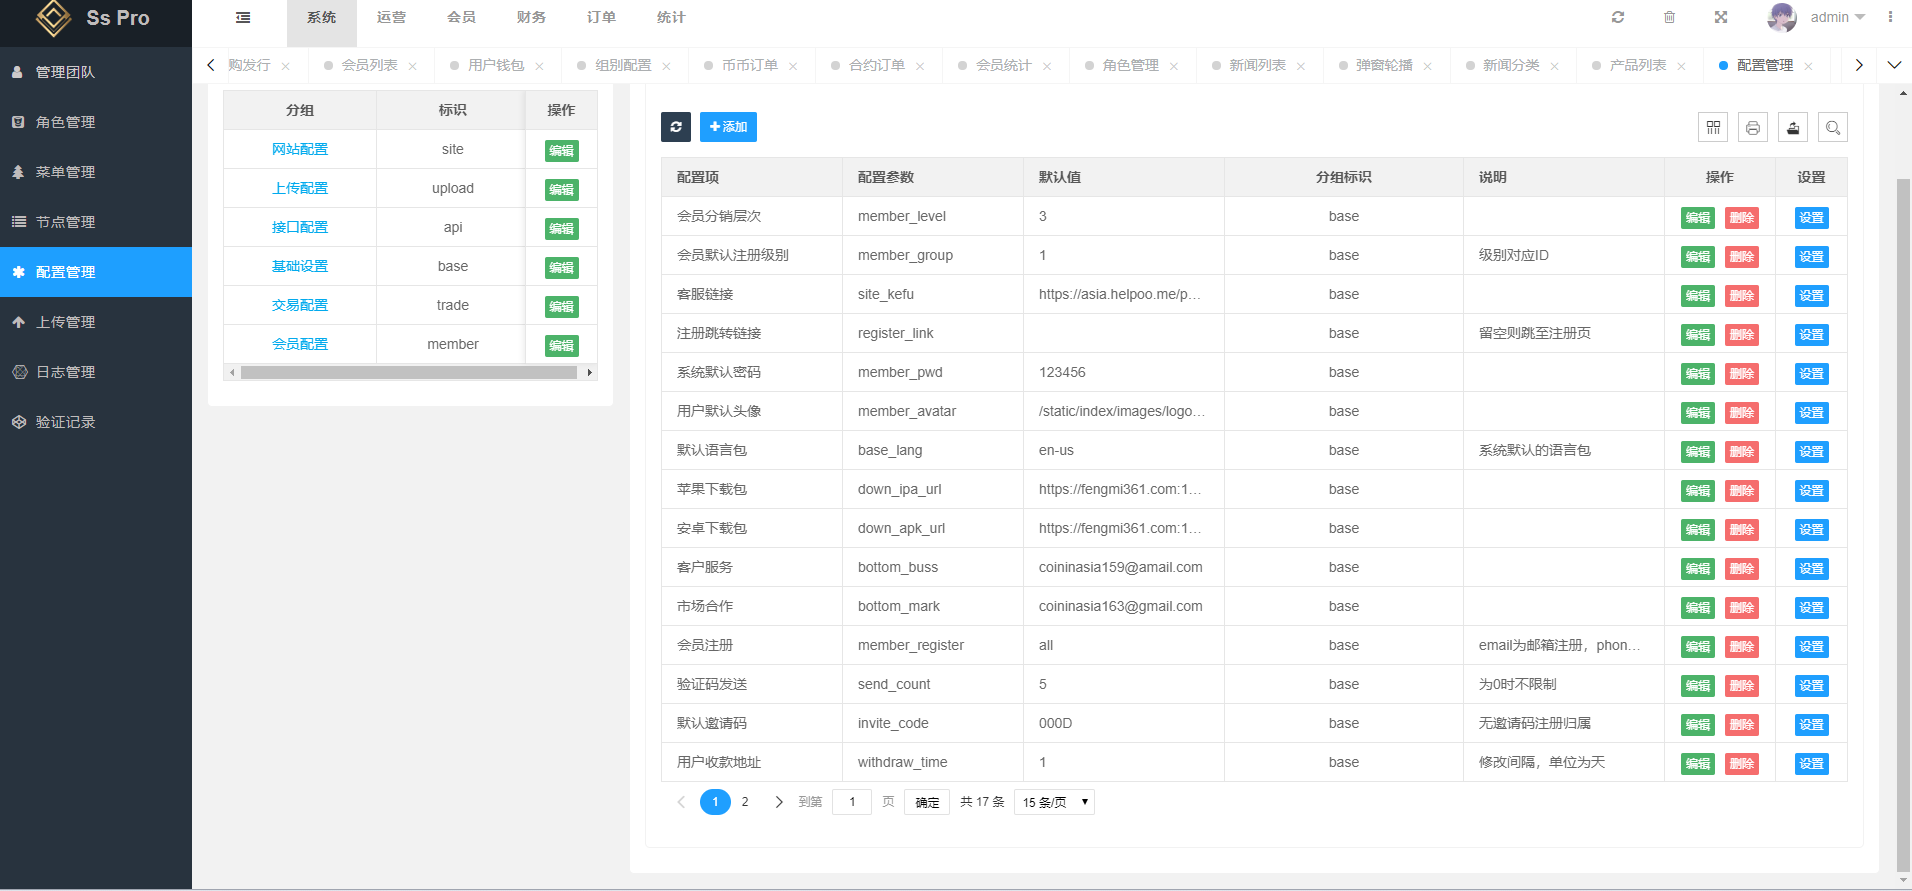This screenshot has height=891, width=1912.
Task: Click the page vertical scrollbar
Action: pos(1903,525)
